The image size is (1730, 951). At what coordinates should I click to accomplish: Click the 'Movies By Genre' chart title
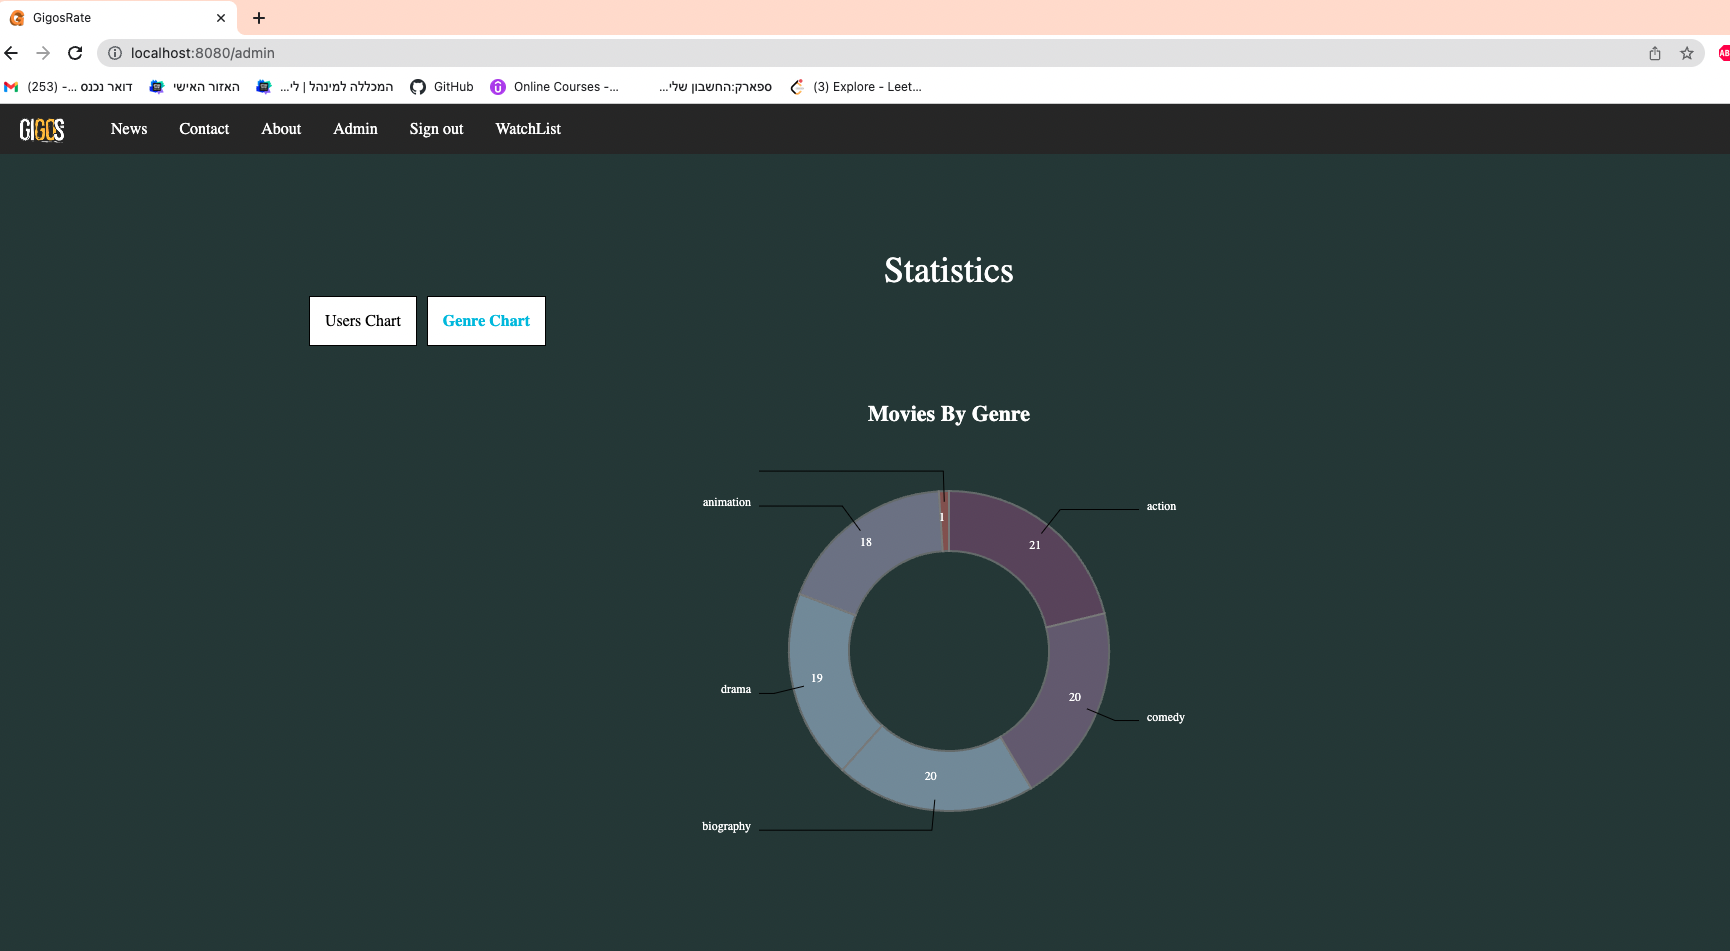(949, 414)
